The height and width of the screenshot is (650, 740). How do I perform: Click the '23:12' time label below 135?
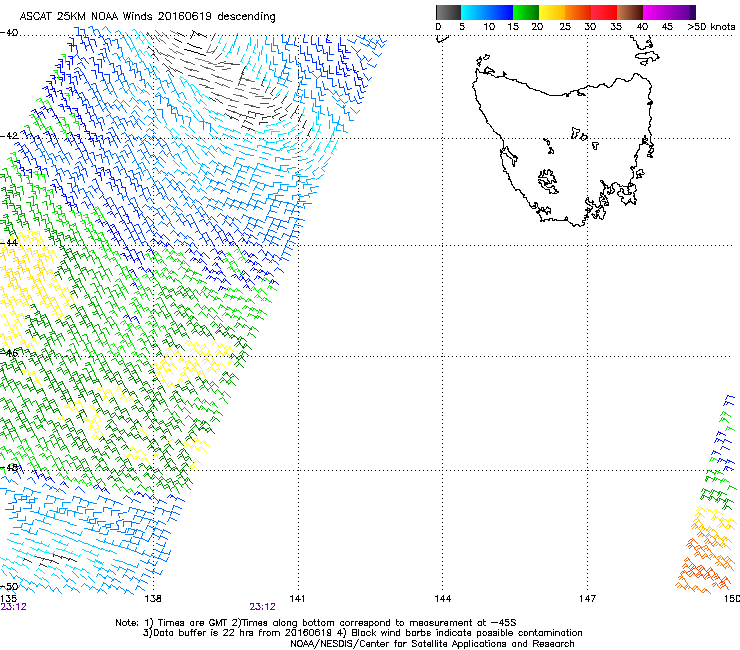pos(13,607)
